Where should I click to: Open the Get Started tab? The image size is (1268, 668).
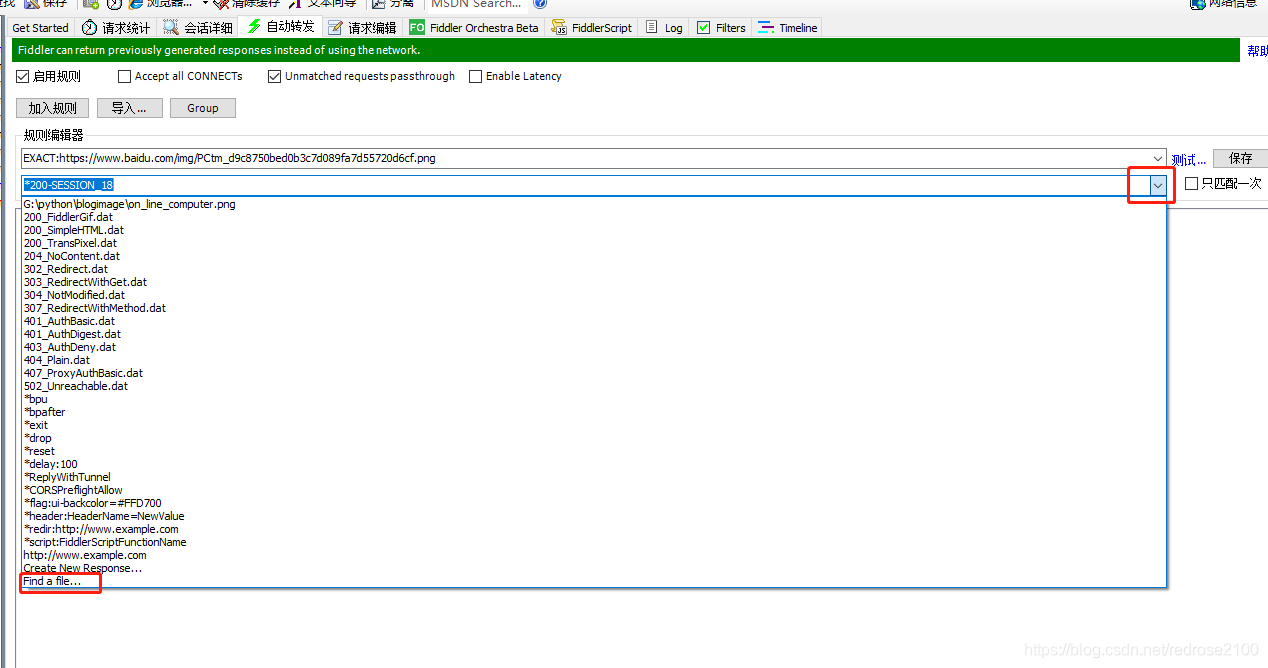pos(41,28)
